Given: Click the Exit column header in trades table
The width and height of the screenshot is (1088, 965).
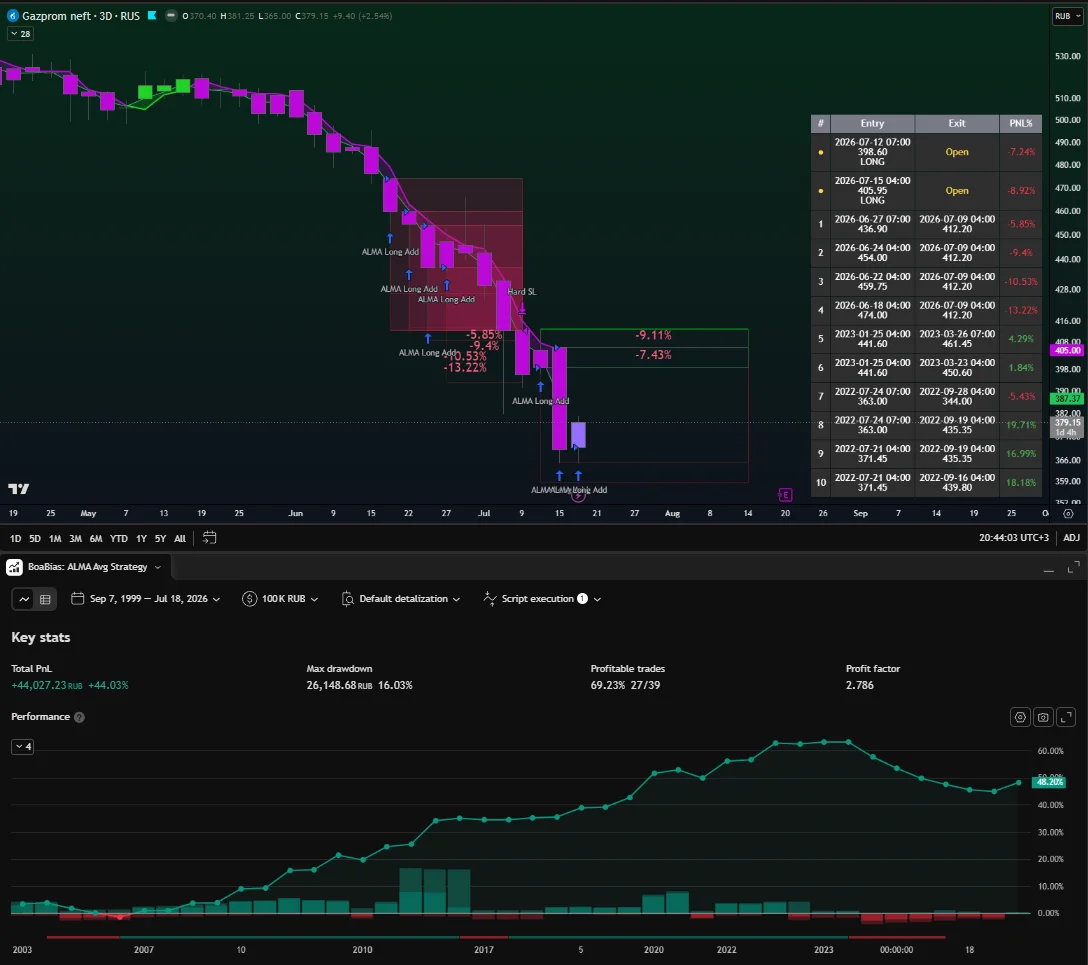Looking at the screenshot, I should [957, 123].
